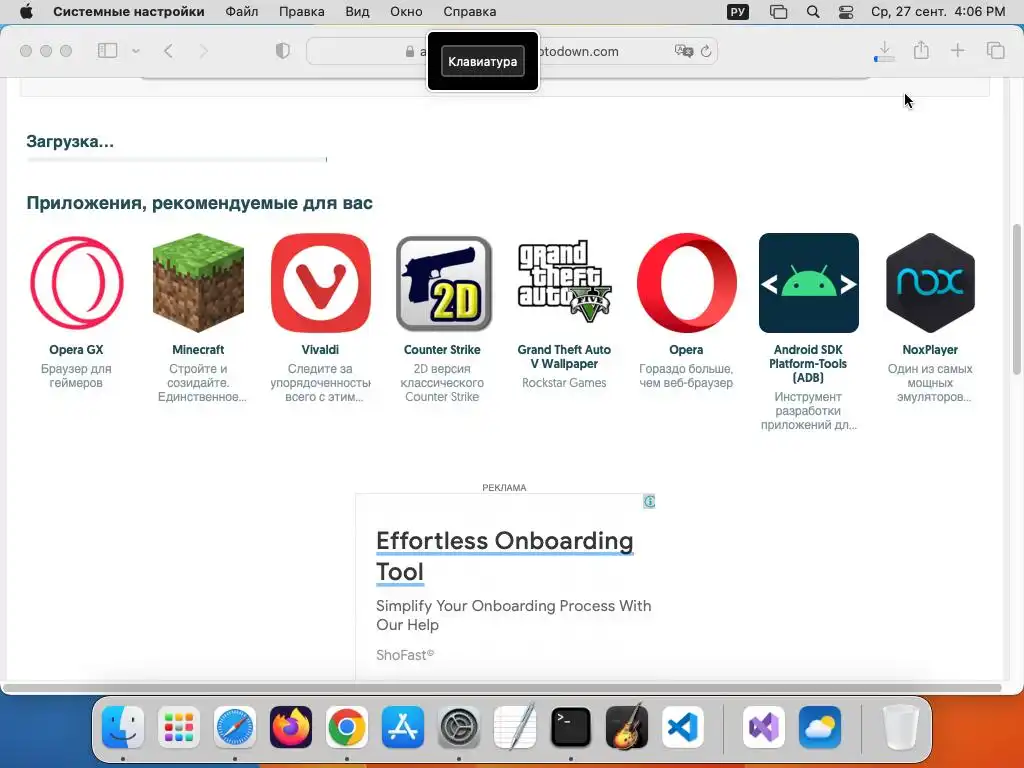The image size is (1024, 768).
Task: Expand the sidebar options dropdown arrow
Action: 136,51
